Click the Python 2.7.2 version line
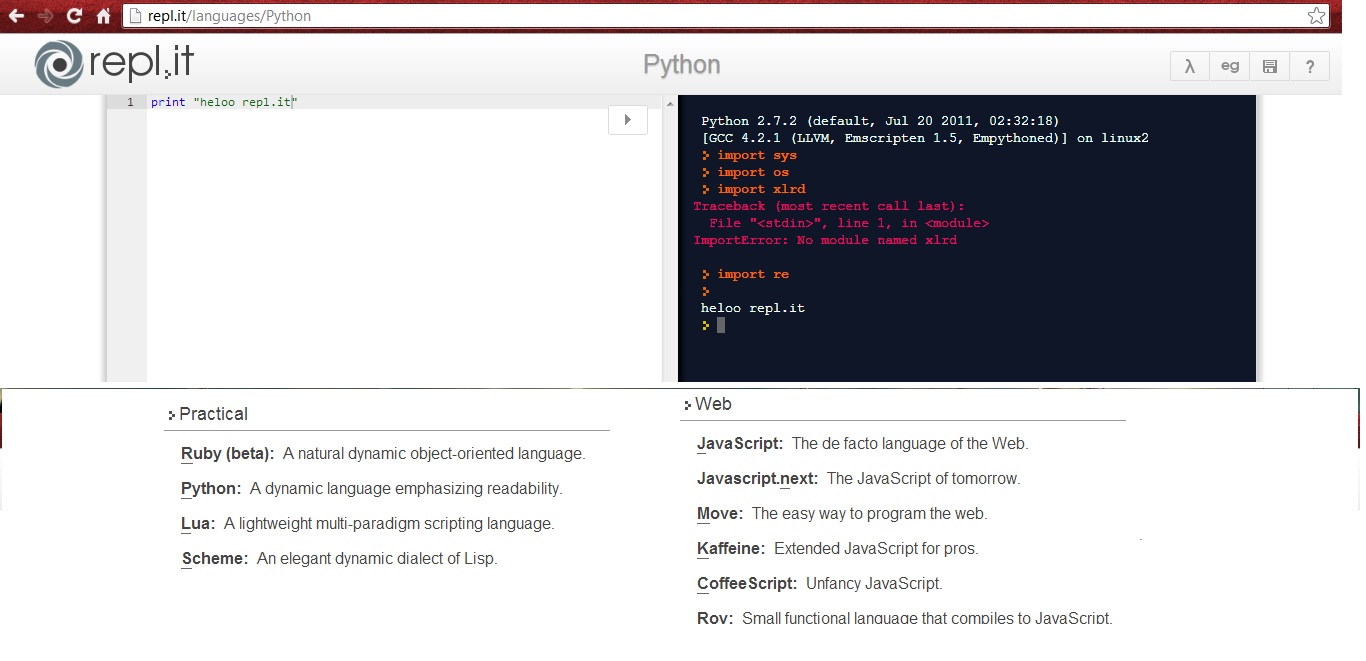The width and height of the screenshot is (1366, 661). (881, 121)
